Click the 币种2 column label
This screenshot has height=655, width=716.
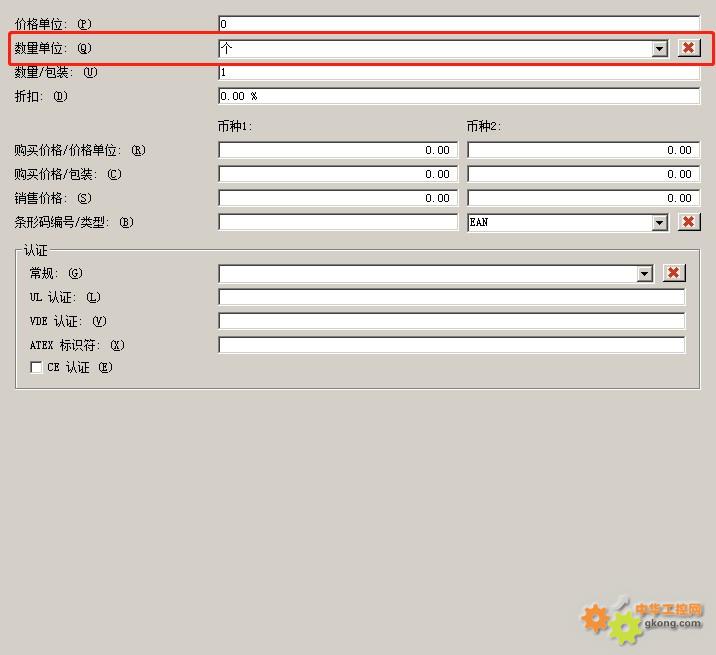tap(484, 126)
